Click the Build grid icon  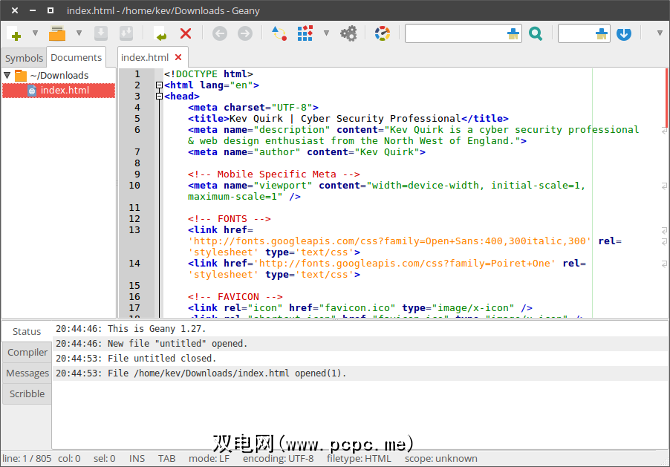pyautogui.click(x=305, y=34)
